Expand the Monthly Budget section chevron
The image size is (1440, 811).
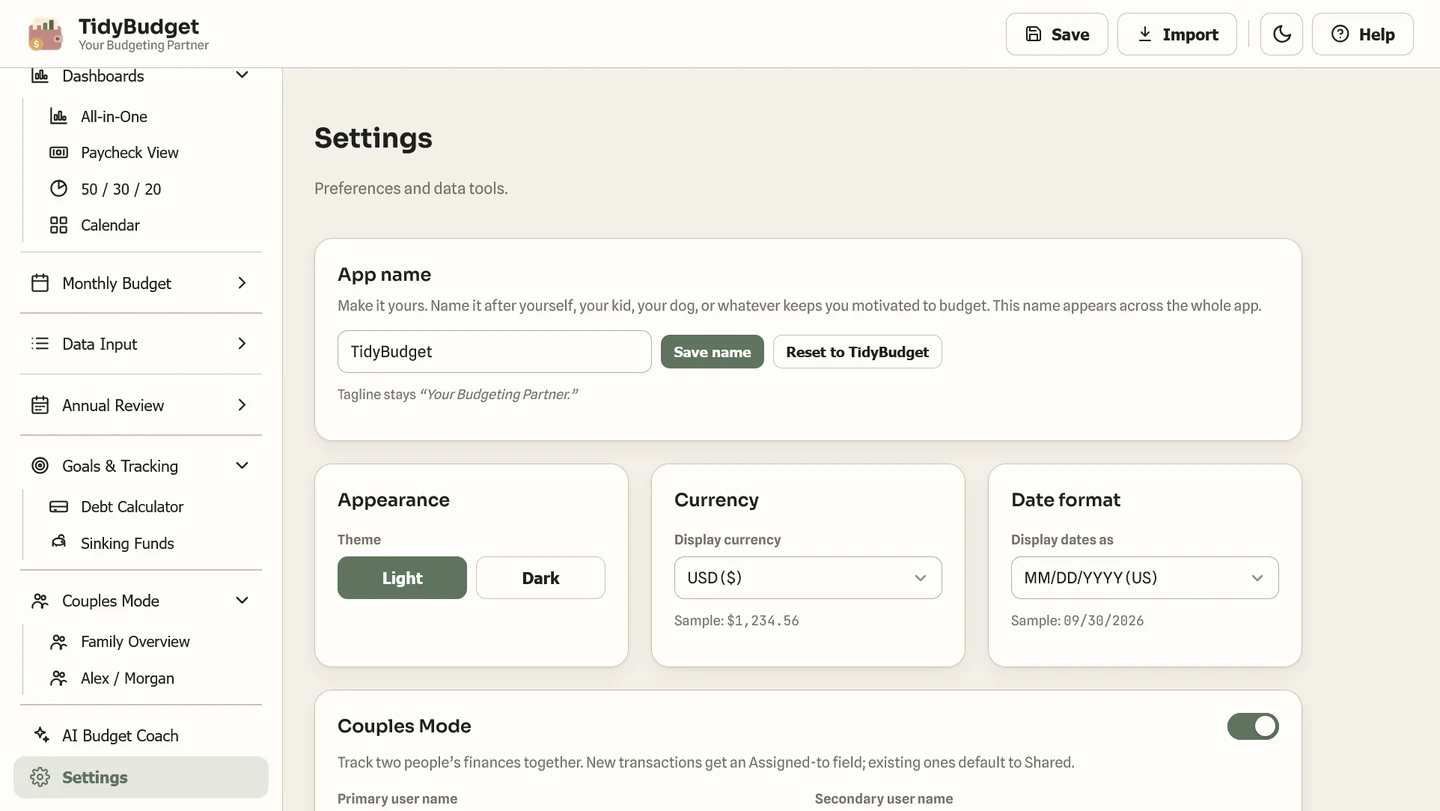242,283
